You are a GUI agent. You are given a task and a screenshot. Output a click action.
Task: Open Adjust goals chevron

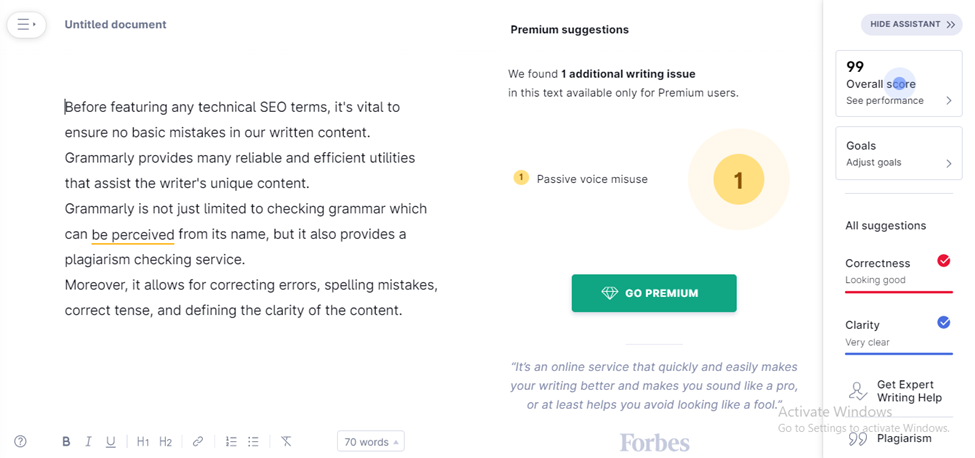coord(949,163)
